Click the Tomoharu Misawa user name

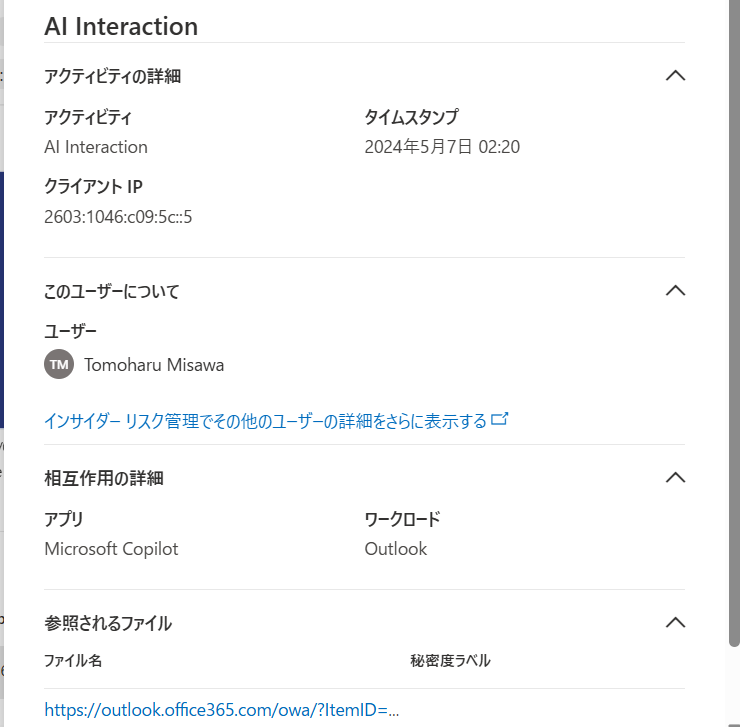pos(154,365)
